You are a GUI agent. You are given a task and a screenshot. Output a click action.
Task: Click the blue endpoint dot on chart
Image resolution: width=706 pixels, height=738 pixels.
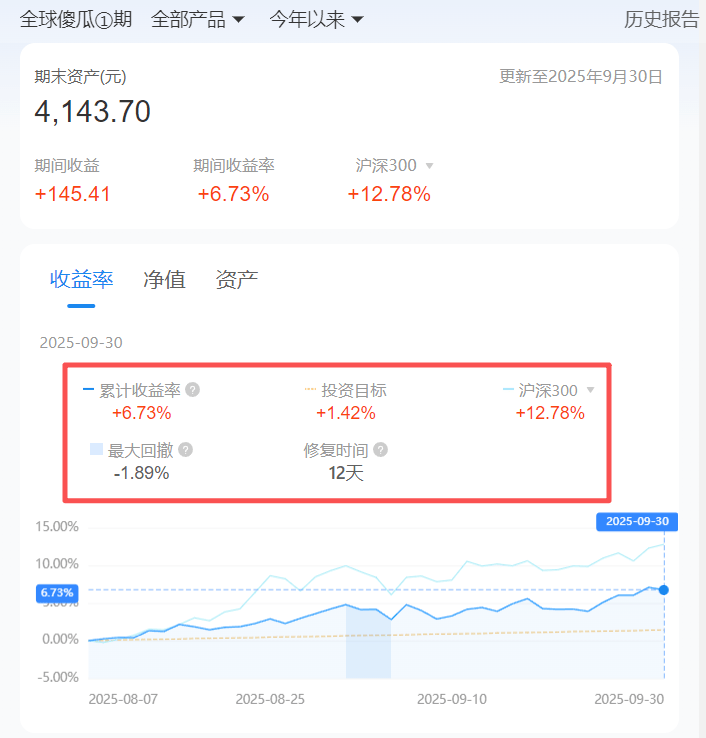[664, 590]
